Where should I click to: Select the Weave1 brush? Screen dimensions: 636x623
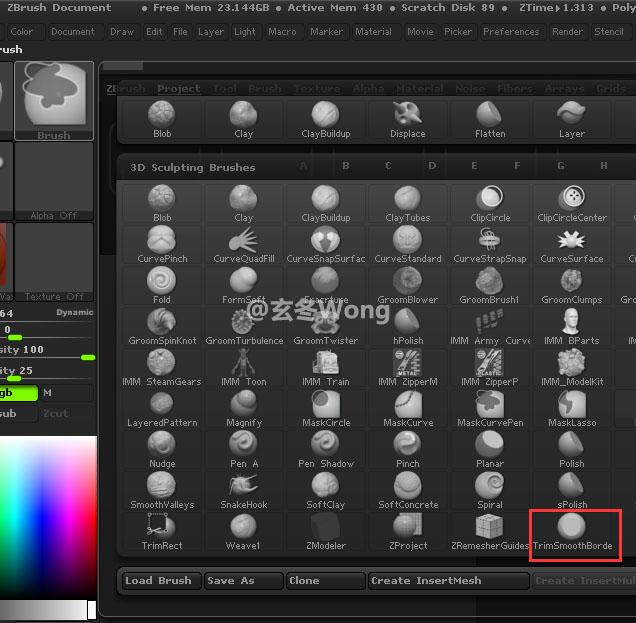click(x=244, y=532)
